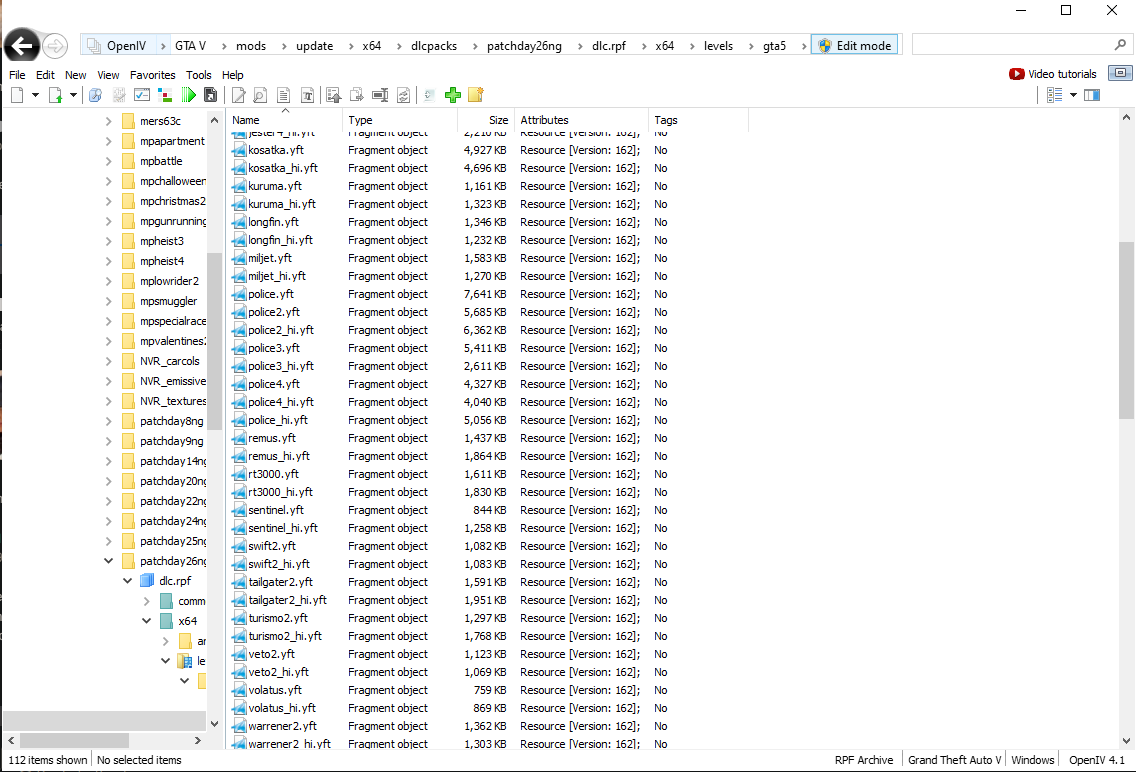Click the back navigation arrow

tap(22, 46)
